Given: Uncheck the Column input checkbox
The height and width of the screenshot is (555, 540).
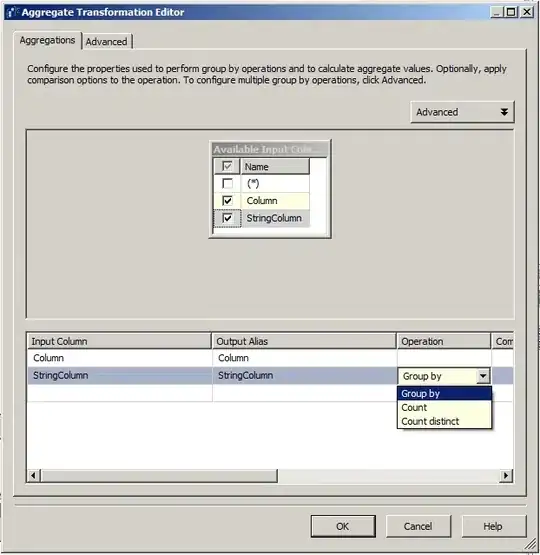Looking at the screenshot, I should click(x=227, y=201).
